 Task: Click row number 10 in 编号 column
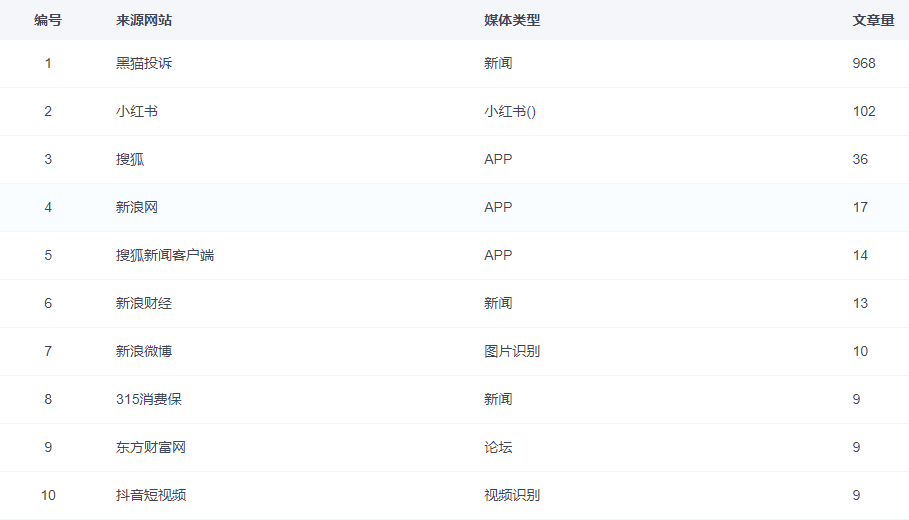pyautogui.click(x=48, y=495)
